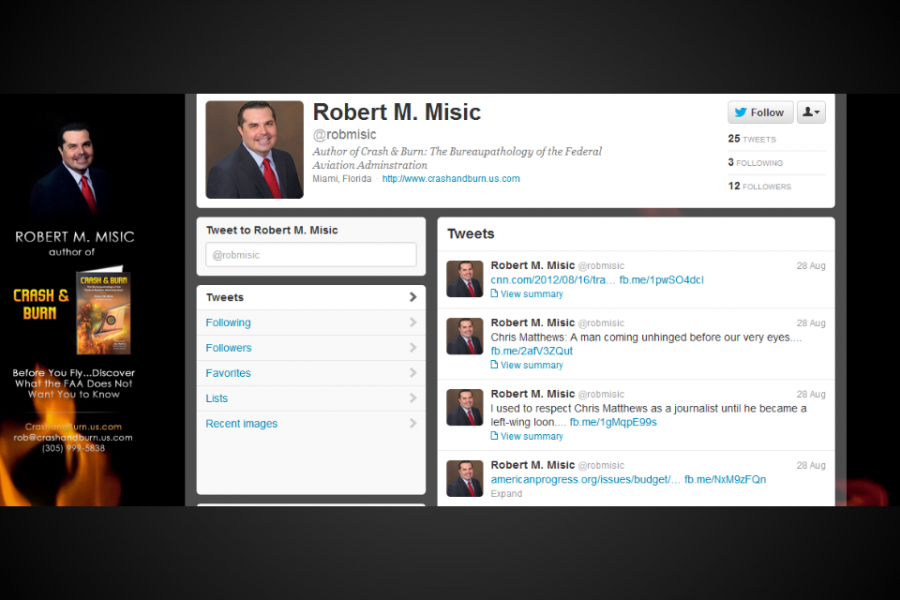Click the 'Tweet to Robert M. Misic' heading
The image size is (900, 600).
pyautogui.click(x=272, y=230)
